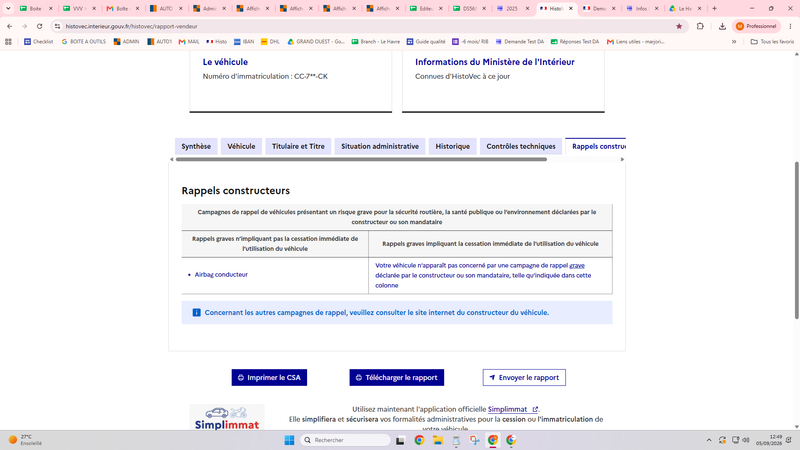Open Chrome downloads icon

pos(722,26)
